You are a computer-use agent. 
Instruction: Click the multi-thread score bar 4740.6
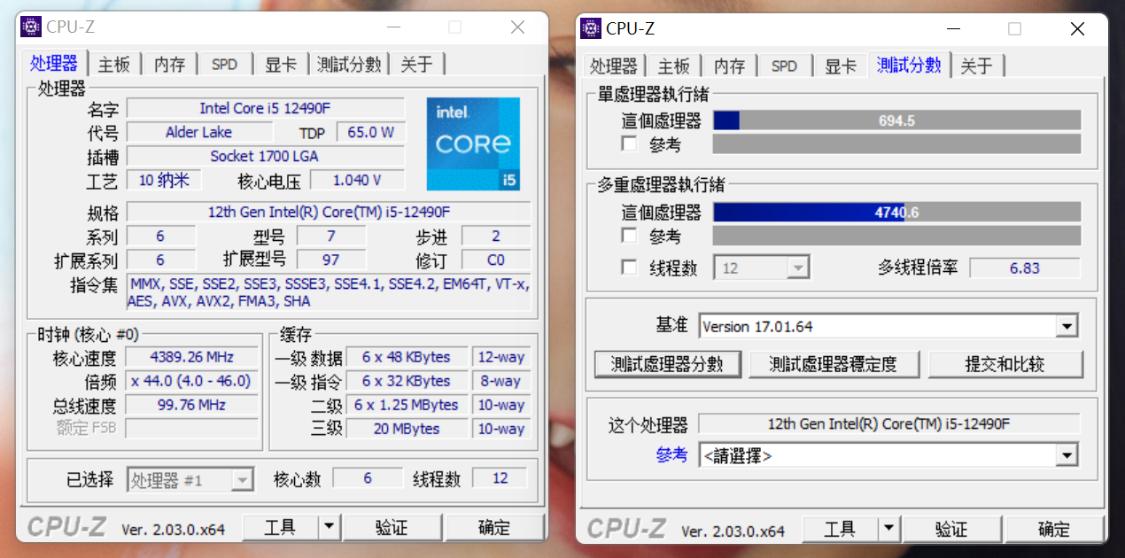897,212
